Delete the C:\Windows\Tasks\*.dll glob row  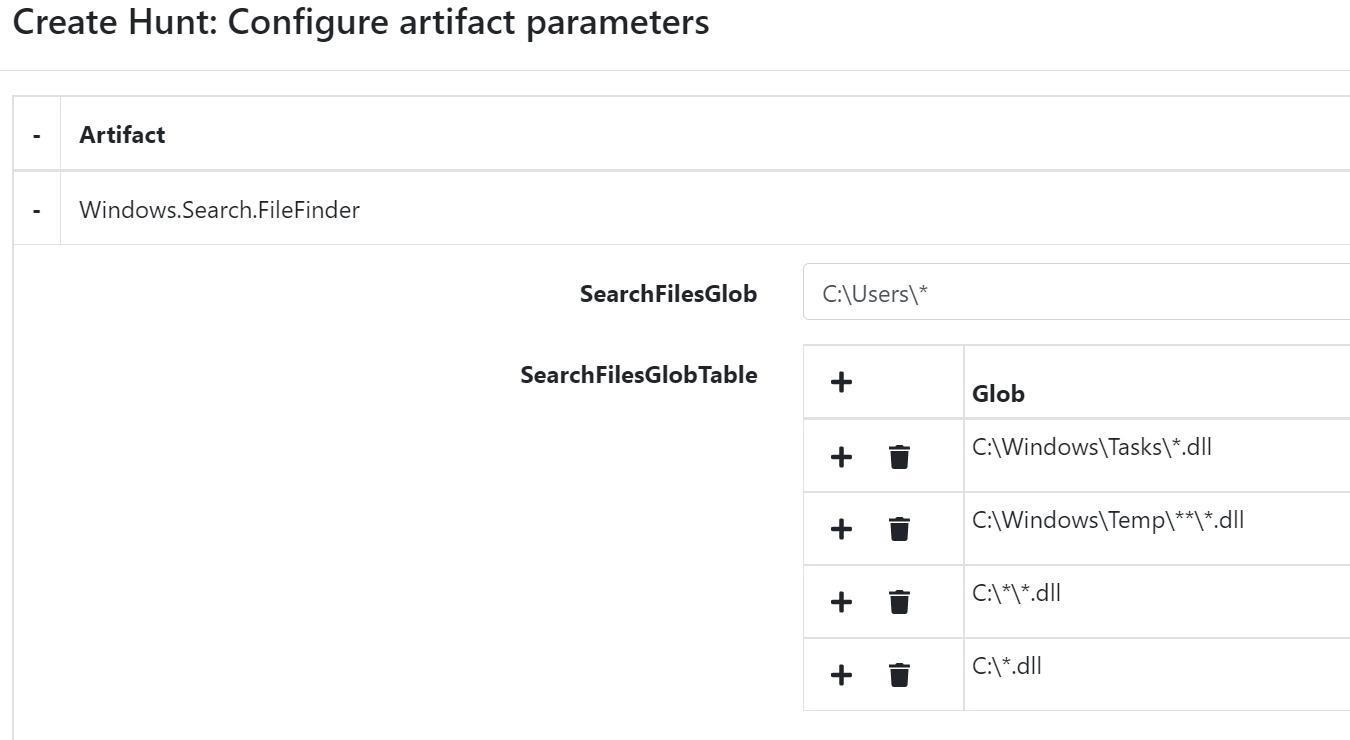pos(899,457)
